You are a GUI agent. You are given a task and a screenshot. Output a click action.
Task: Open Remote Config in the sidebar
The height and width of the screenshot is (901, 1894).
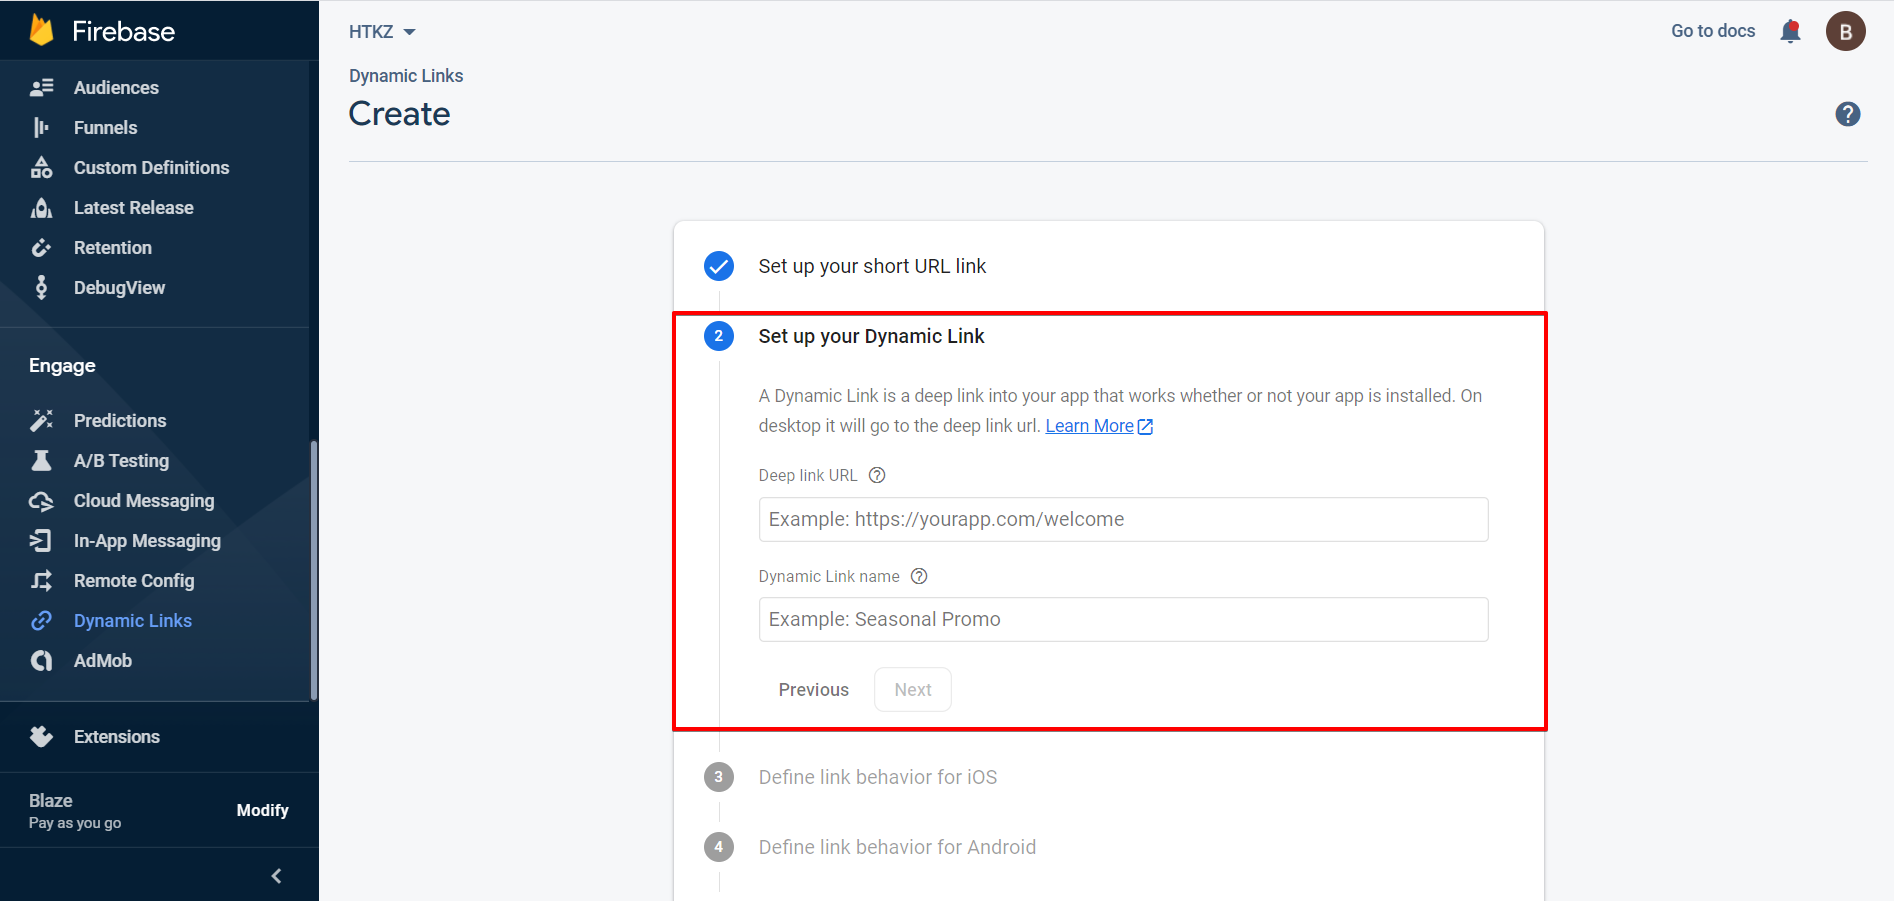coord(133,581)
